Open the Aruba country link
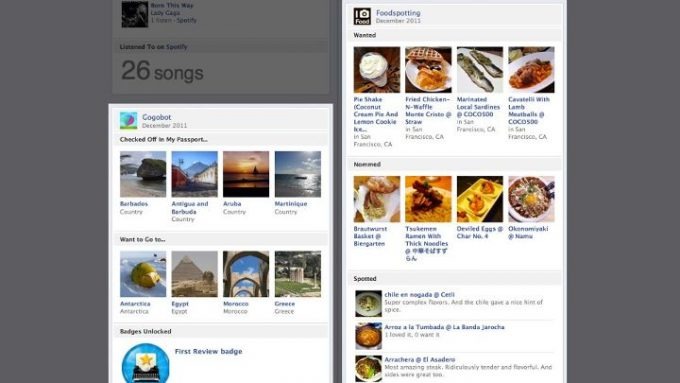The height and width of the screenshot is (383, 680). tap(232, 203)
